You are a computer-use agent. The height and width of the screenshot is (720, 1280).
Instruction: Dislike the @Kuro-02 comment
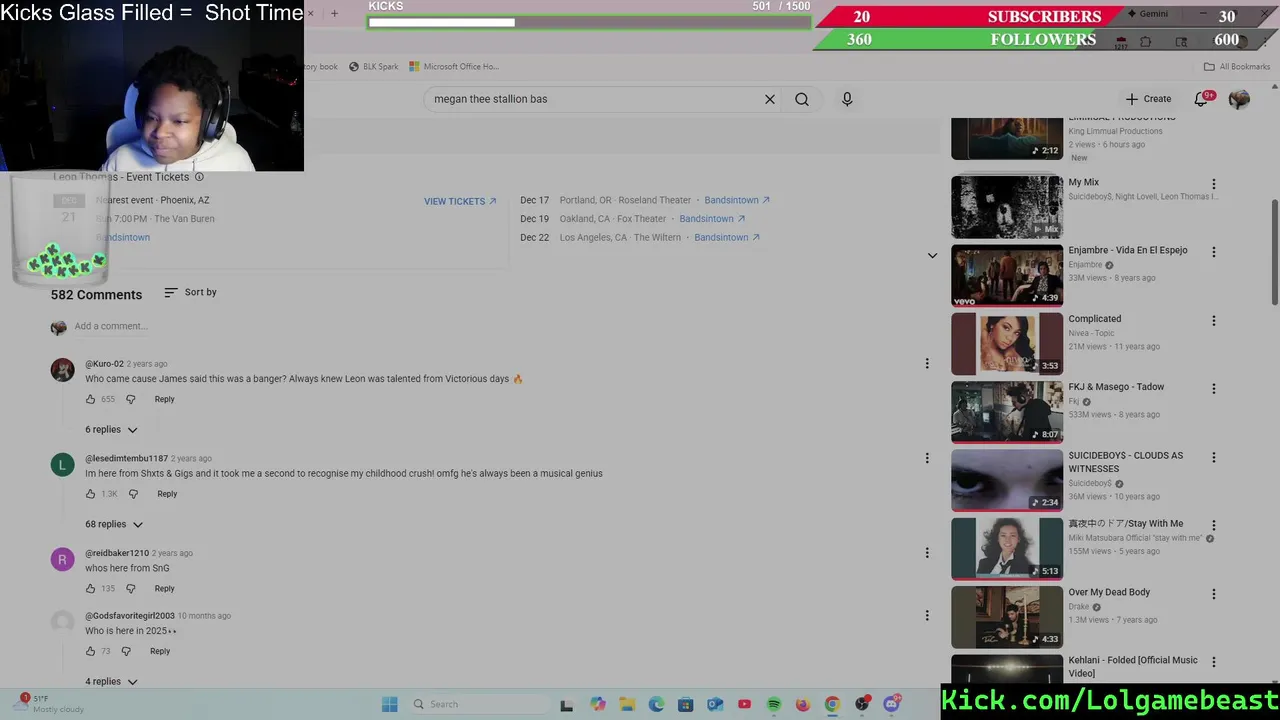[130, 399]
